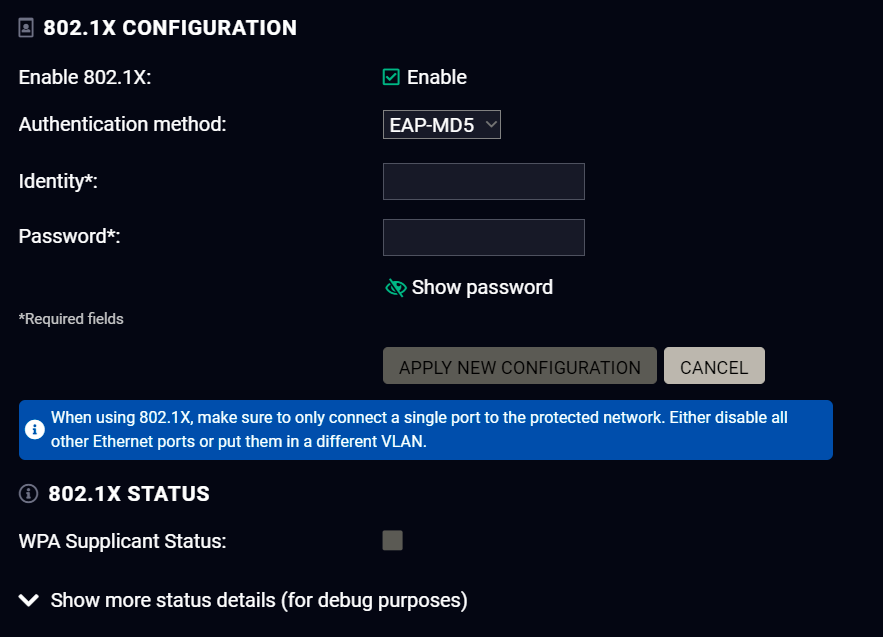Click the info icon in blue notice
Image resolution: width=883 pixels, height=637 pixels.
pyautogui.click(x=34, y=429)
